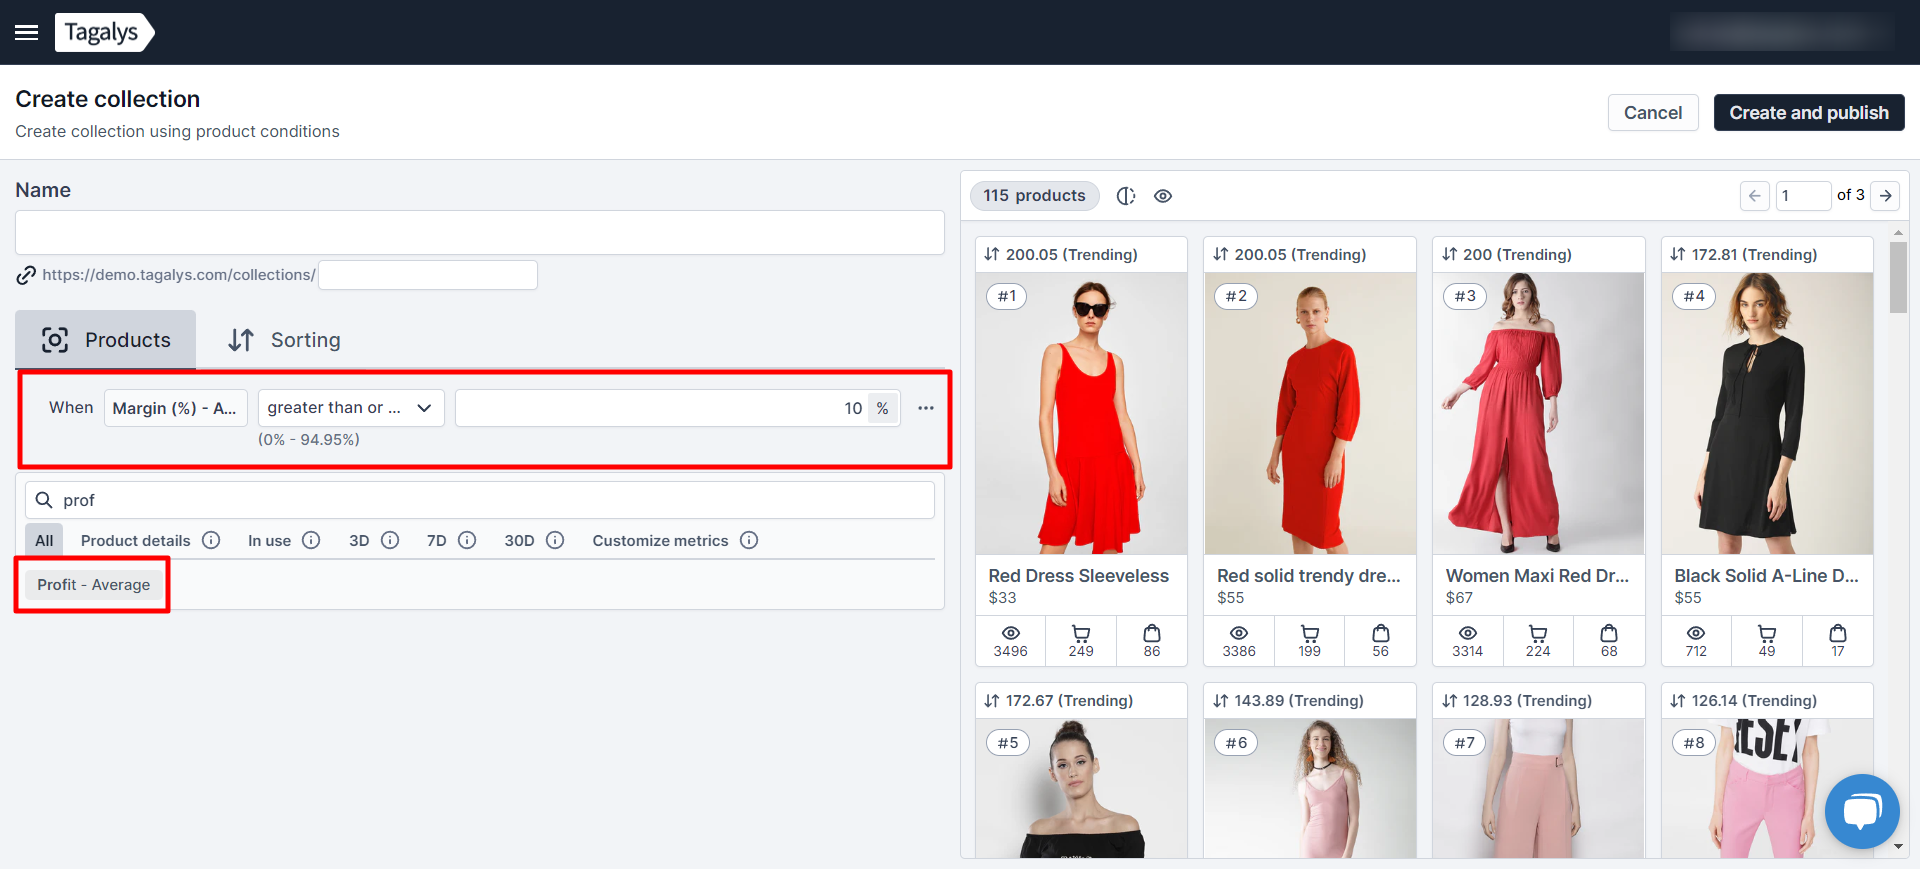
Task: Select the 30D metrics filter
Action: tap(519, 540)
